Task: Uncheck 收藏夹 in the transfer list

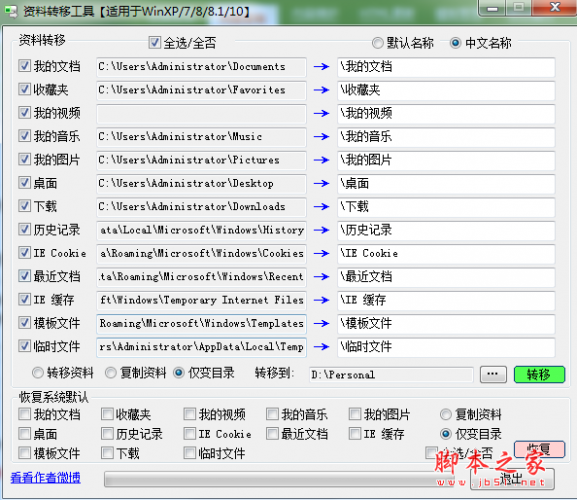Action: [24, 89]
